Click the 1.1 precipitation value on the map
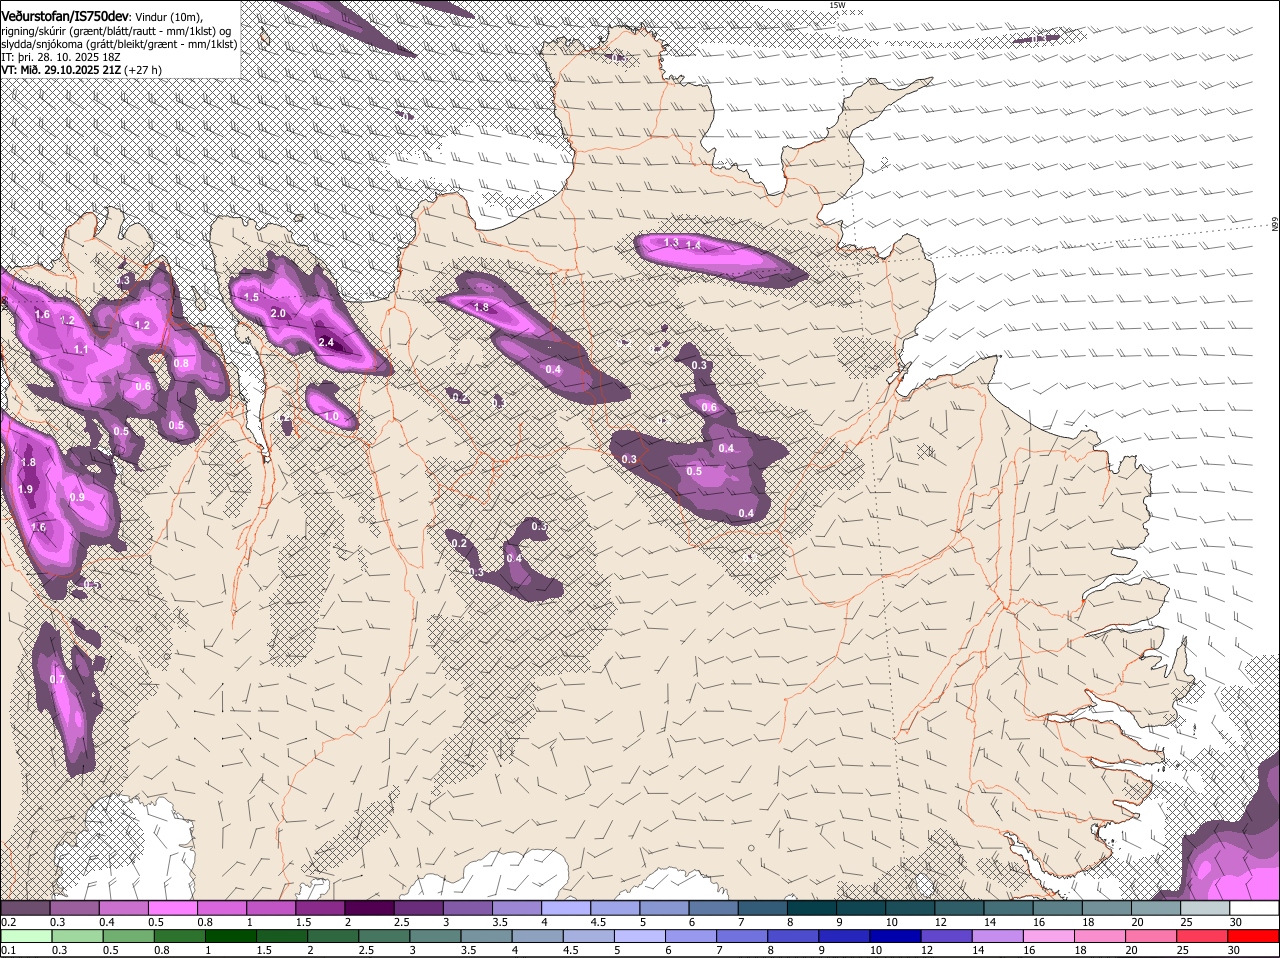Viewport: 1280px width, 958px height. pos(81,349)
